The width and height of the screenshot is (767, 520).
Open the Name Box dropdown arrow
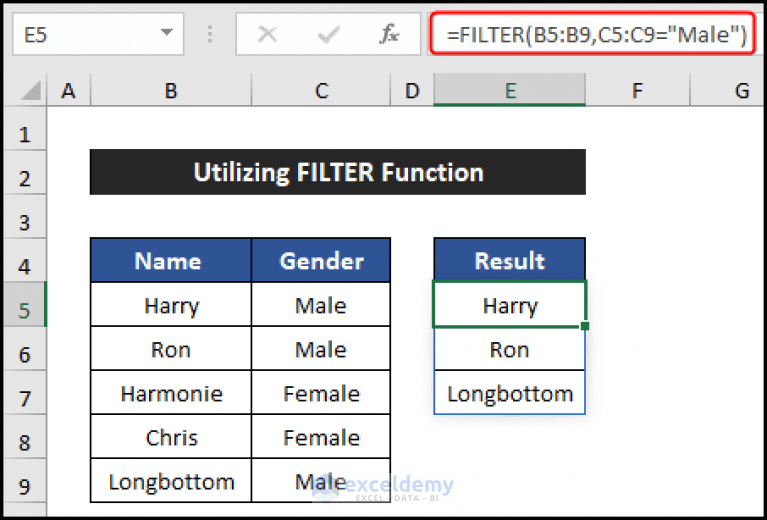167,33
